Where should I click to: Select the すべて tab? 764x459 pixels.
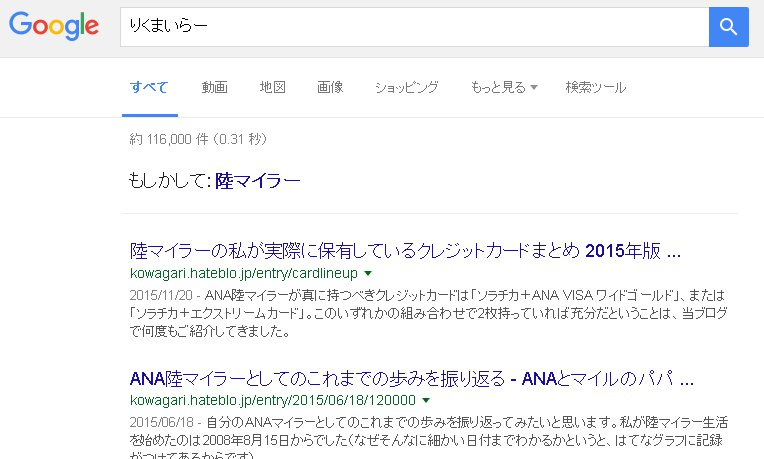point(149,87)
